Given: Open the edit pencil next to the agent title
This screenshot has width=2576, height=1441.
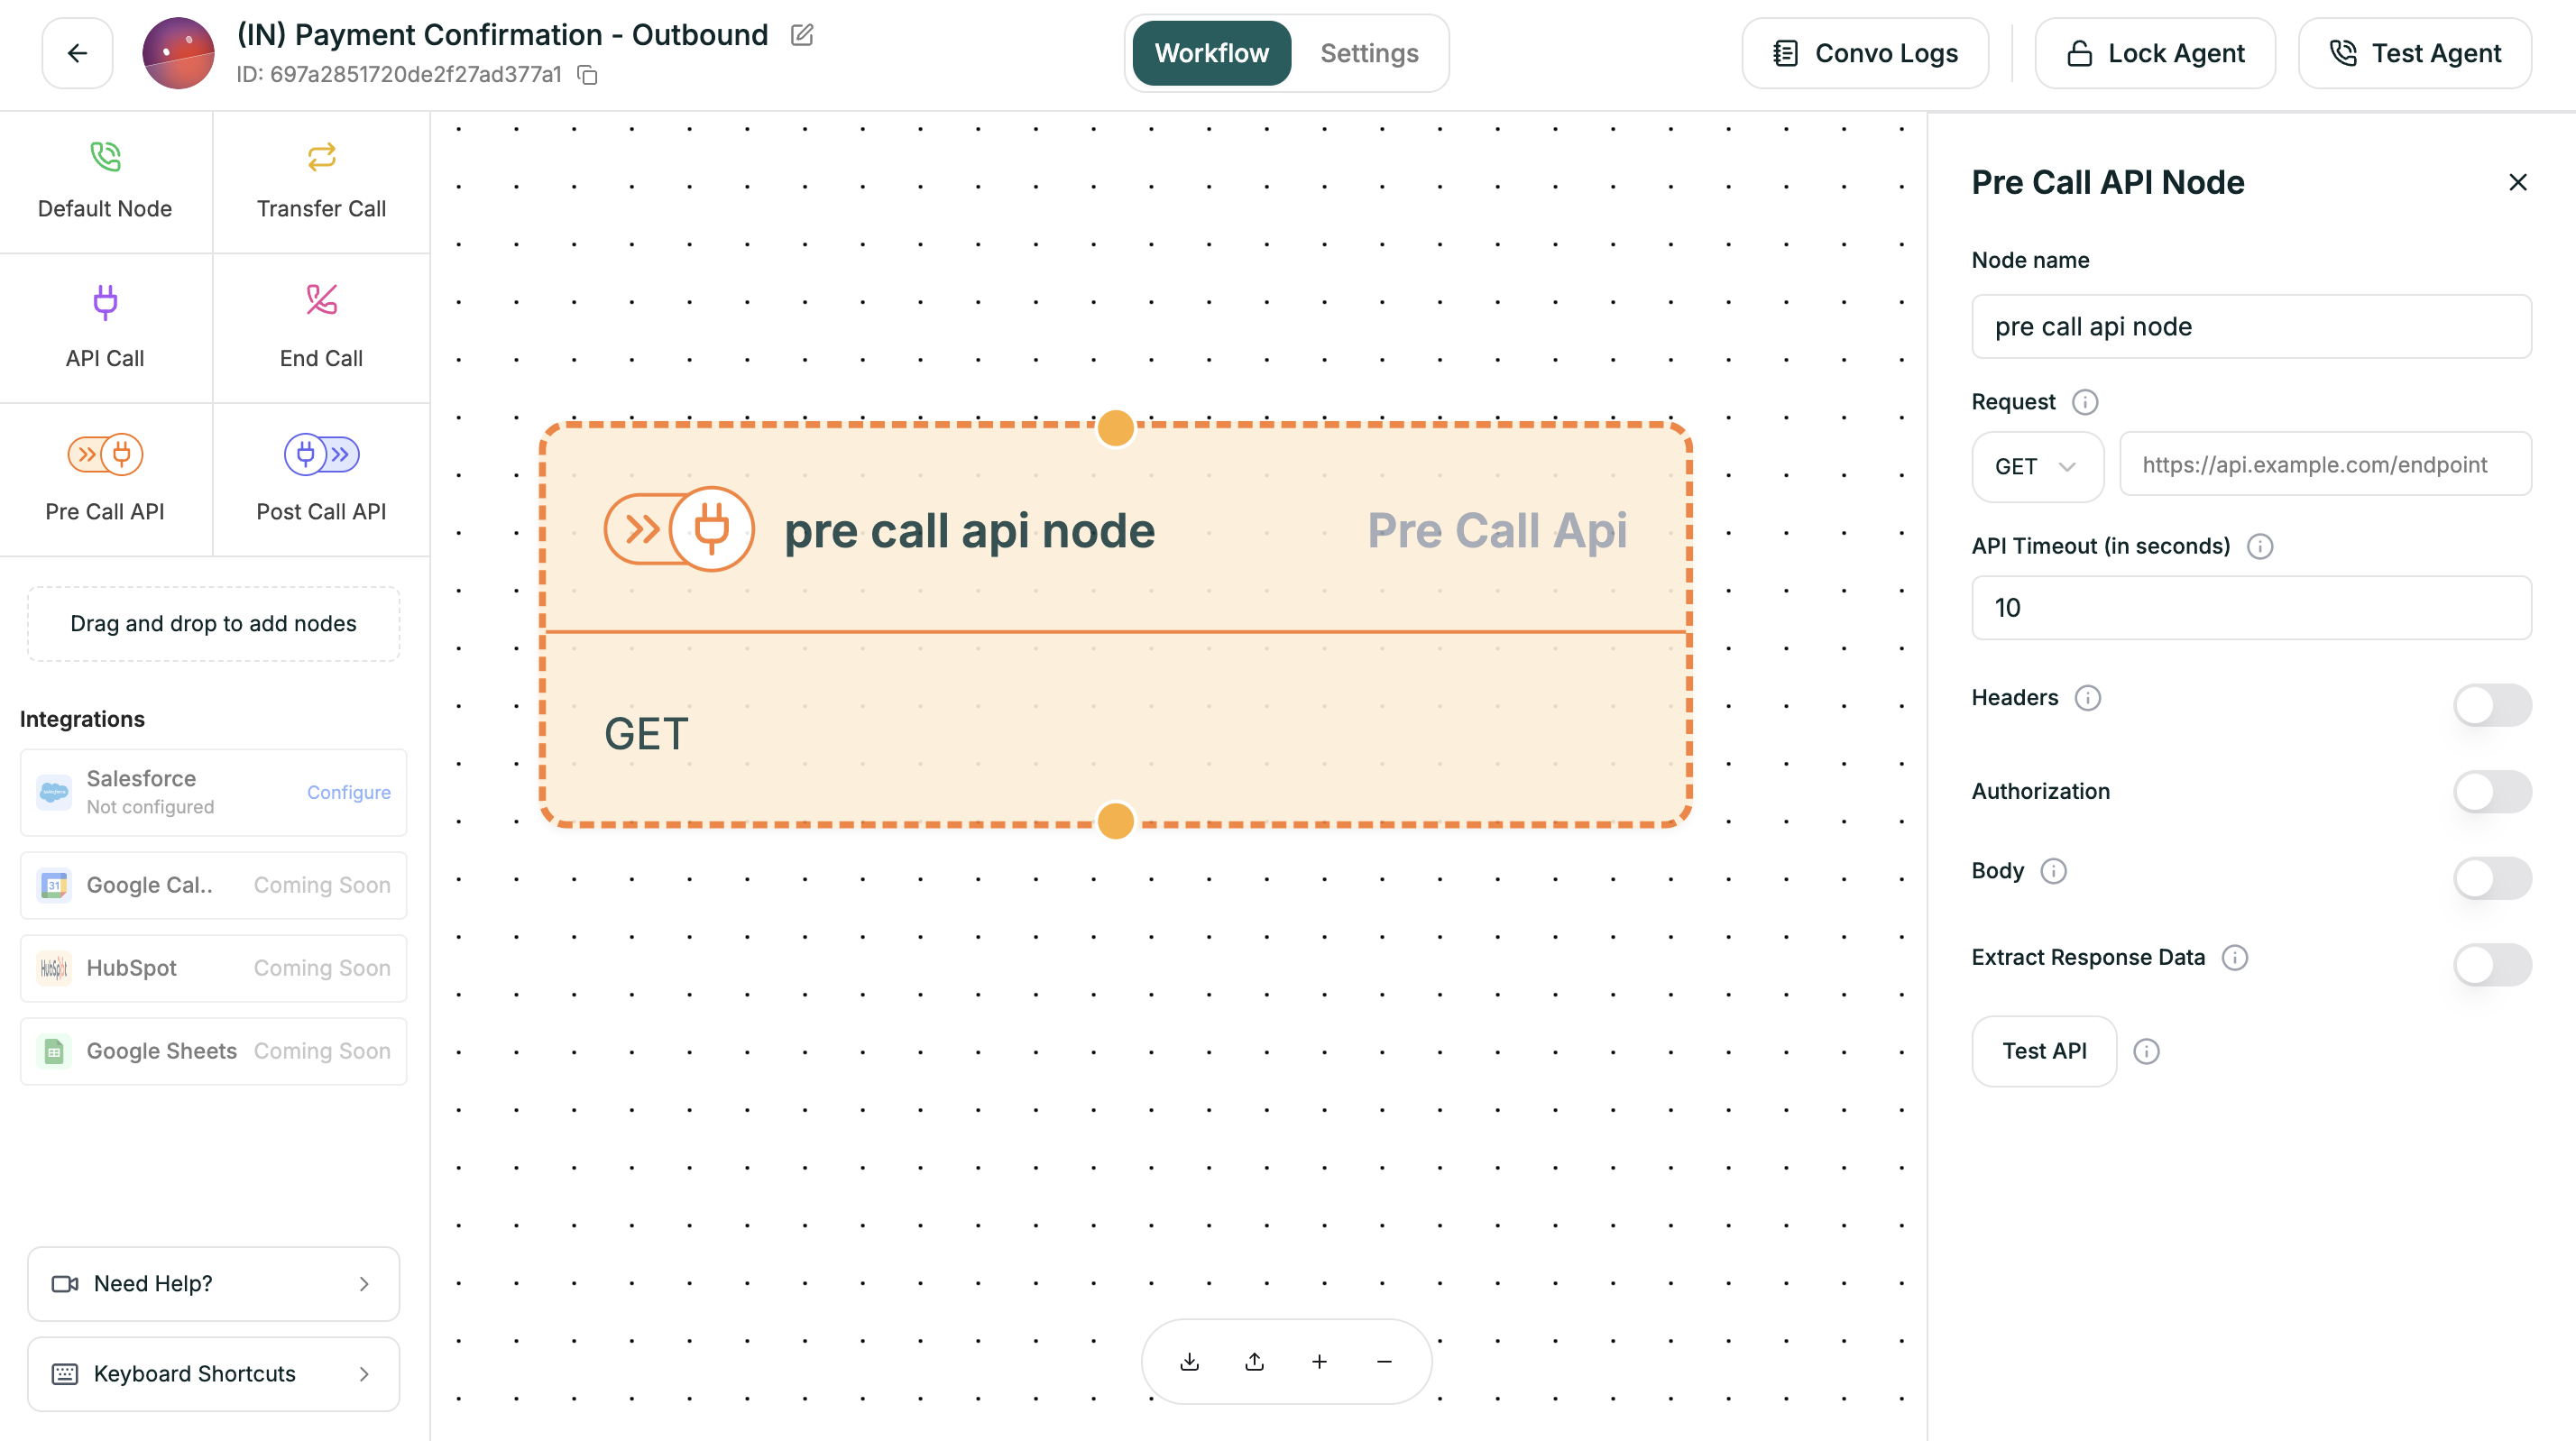Looking at the screenshot, I should point(801,35).
